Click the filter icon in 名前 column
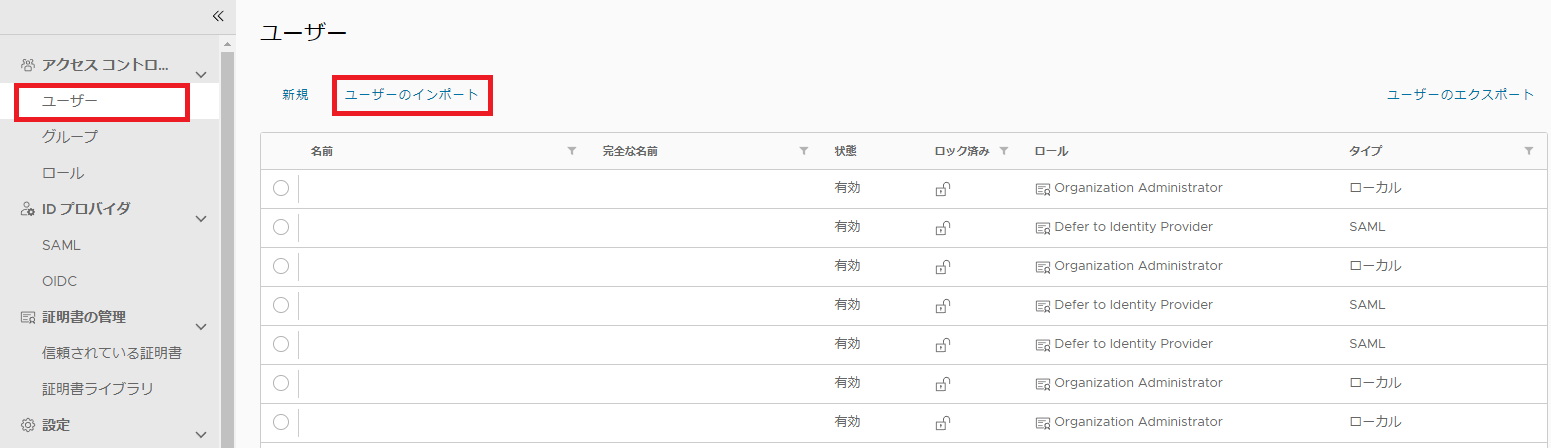Viewport: 1551px width, 448px height. pos(572,151)
